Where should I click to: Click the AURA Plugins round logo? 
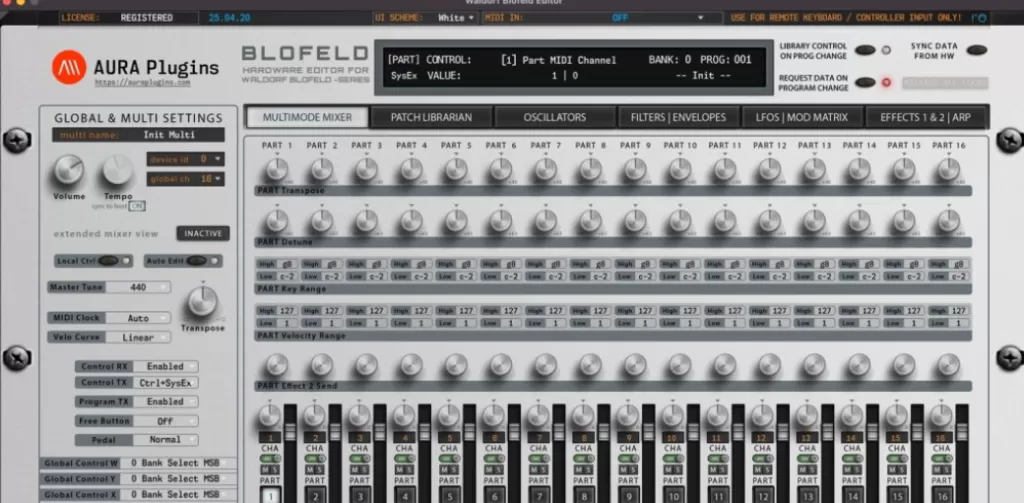[x=69, y=67]
